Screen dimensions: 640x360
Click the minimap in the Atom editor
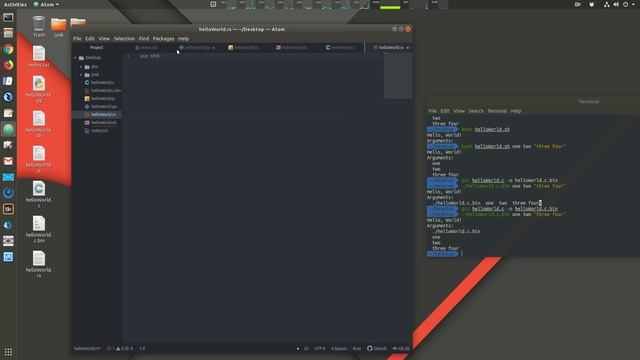pos(398,76)
